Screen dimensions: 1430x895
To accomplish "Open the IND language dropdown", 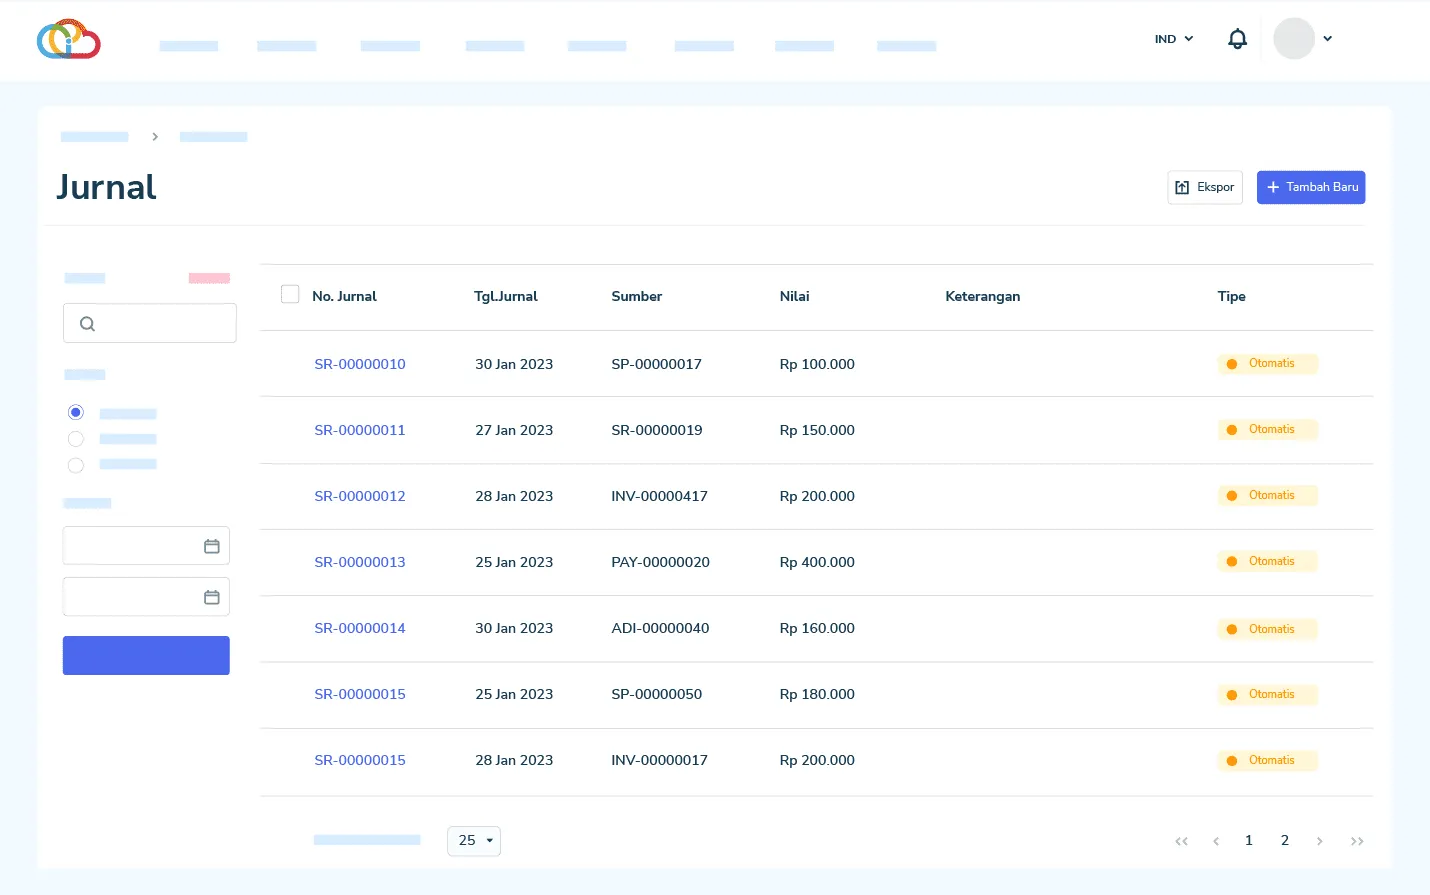I will point(1174,39).
